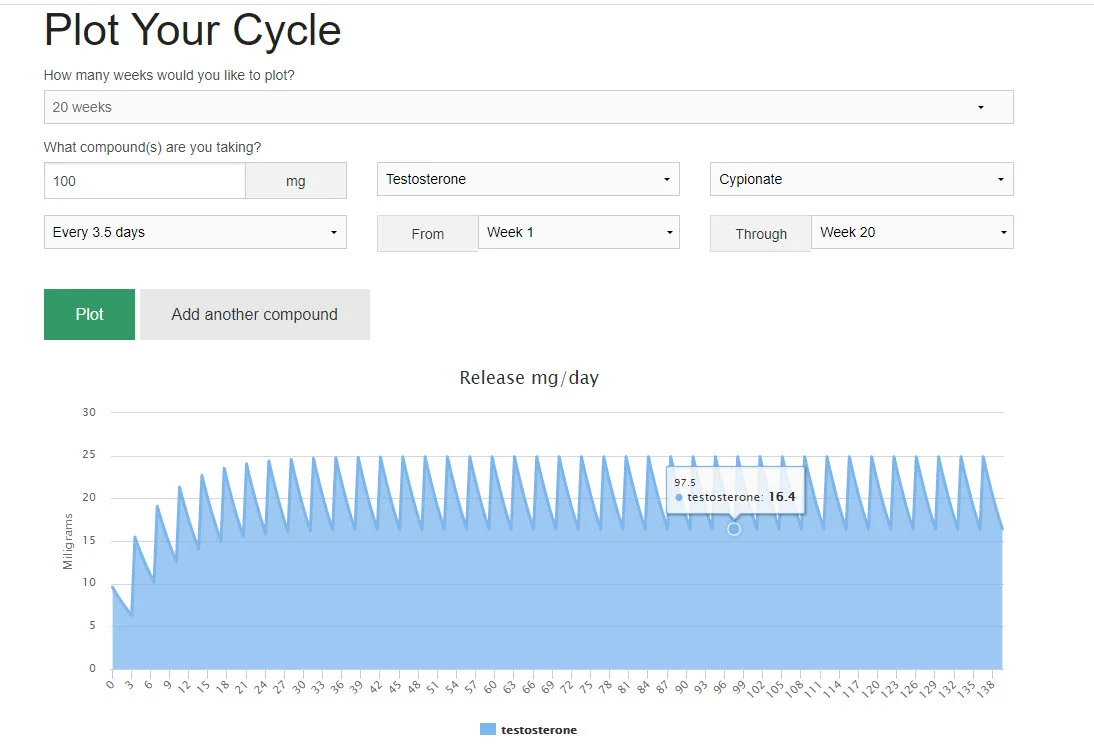Screen dimensions: 1094x748
Task: Open the Cypionate ester dropdown
Action: click(861, 180)
